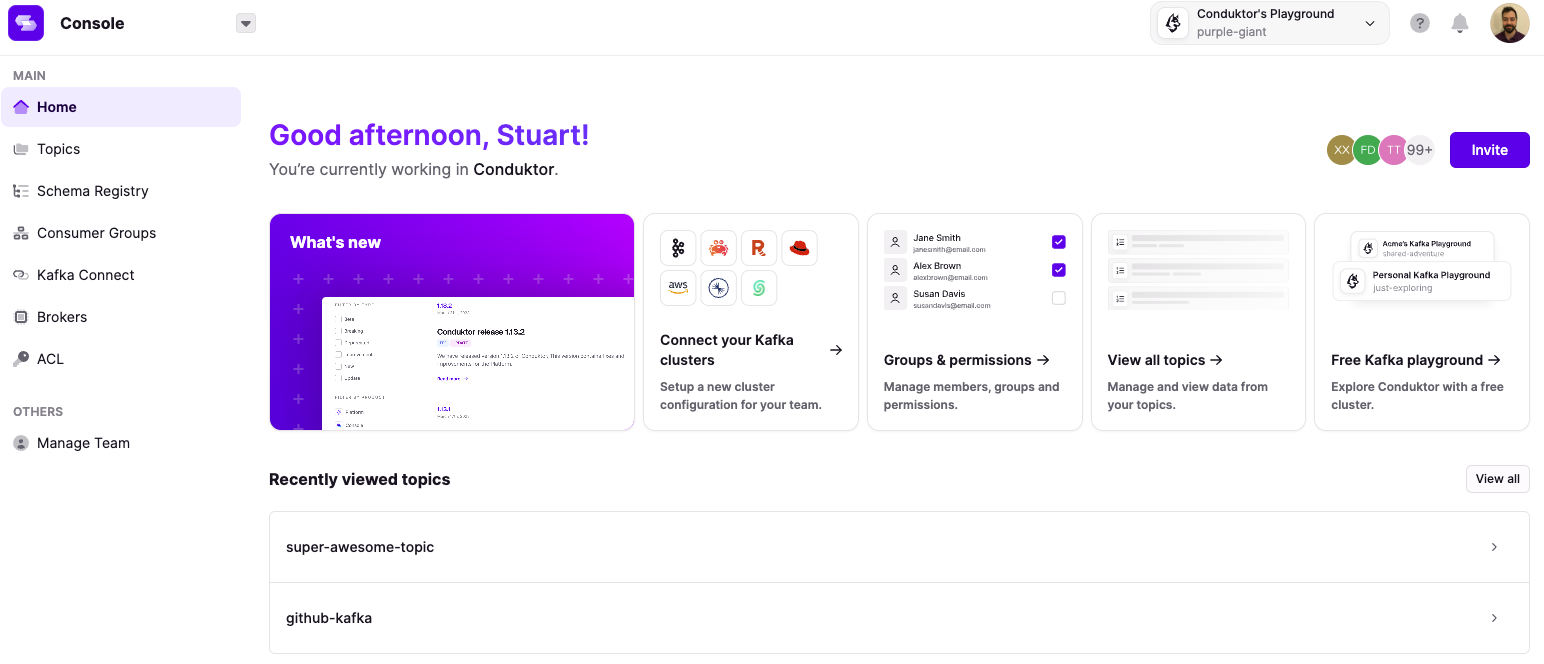Image resolution: width=1544 pixels, height=664 pixels.
Task: Click the Brokers sidebar icon
Action: point(20,317)
